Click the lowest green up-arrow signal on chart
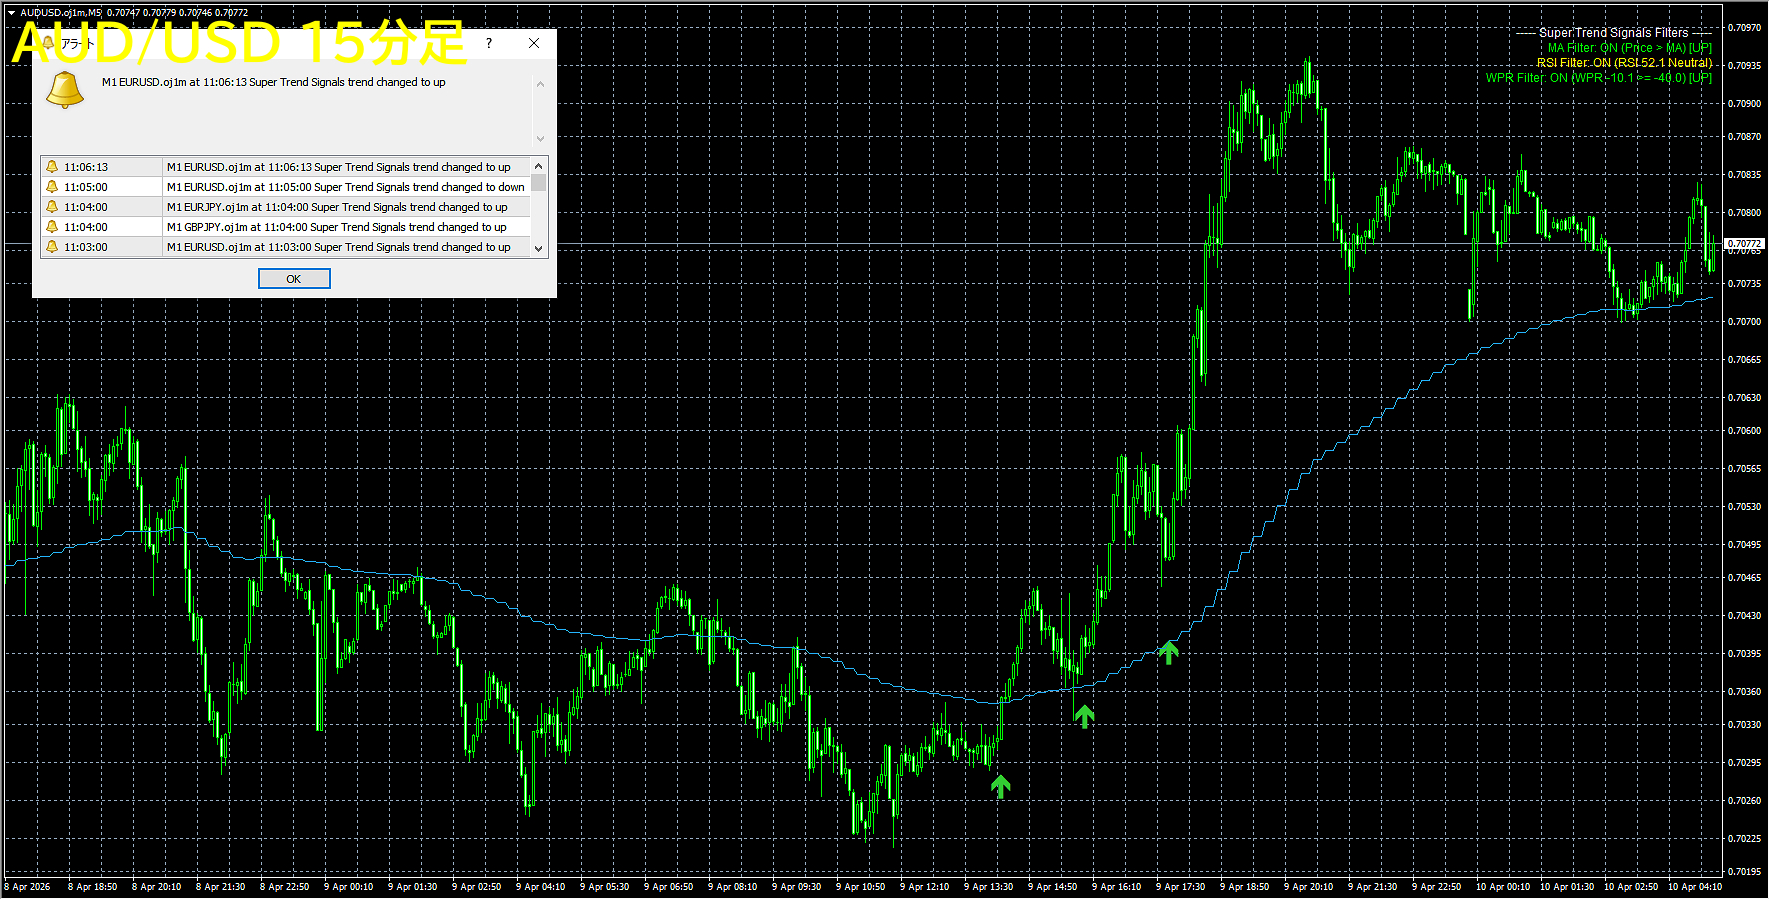The image size is (1770, 900). click(x=1000, y=786)
